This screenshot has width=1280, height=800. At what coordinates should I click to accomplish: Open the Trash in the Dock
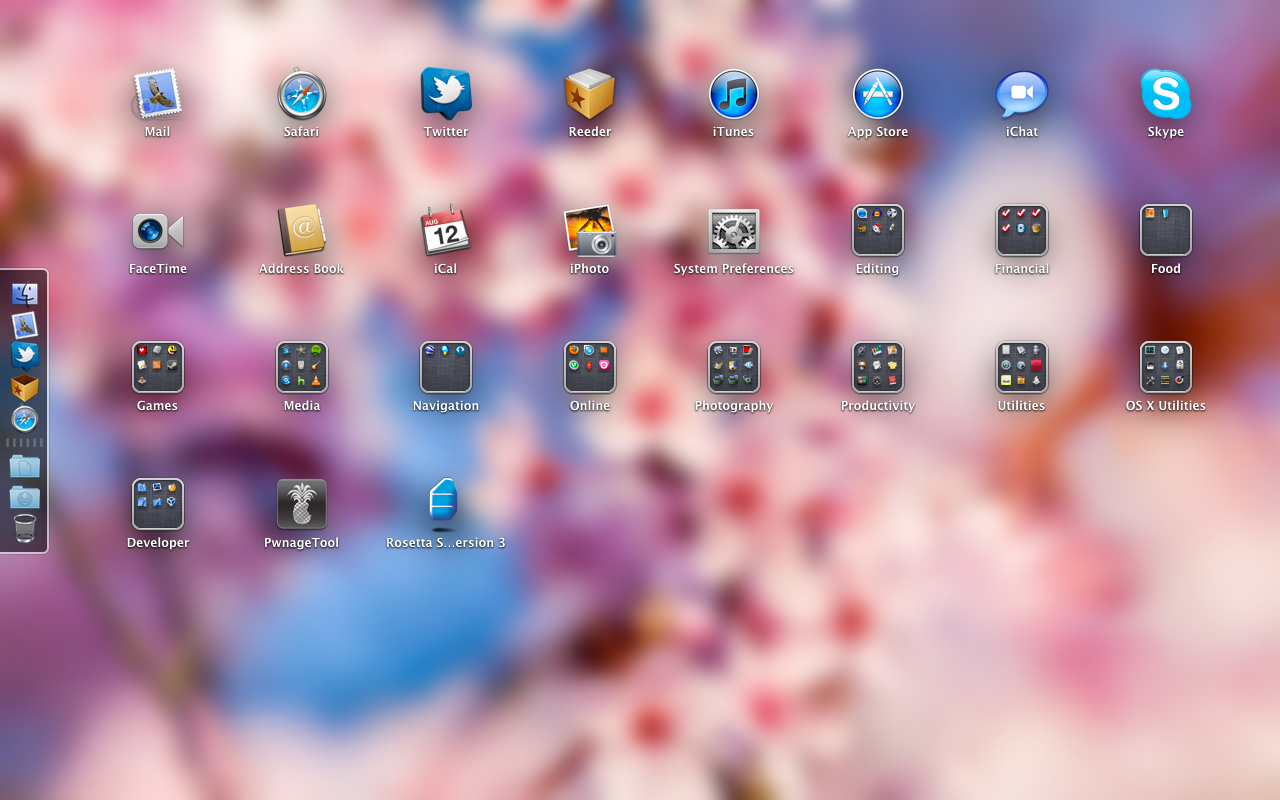[25, 528]
